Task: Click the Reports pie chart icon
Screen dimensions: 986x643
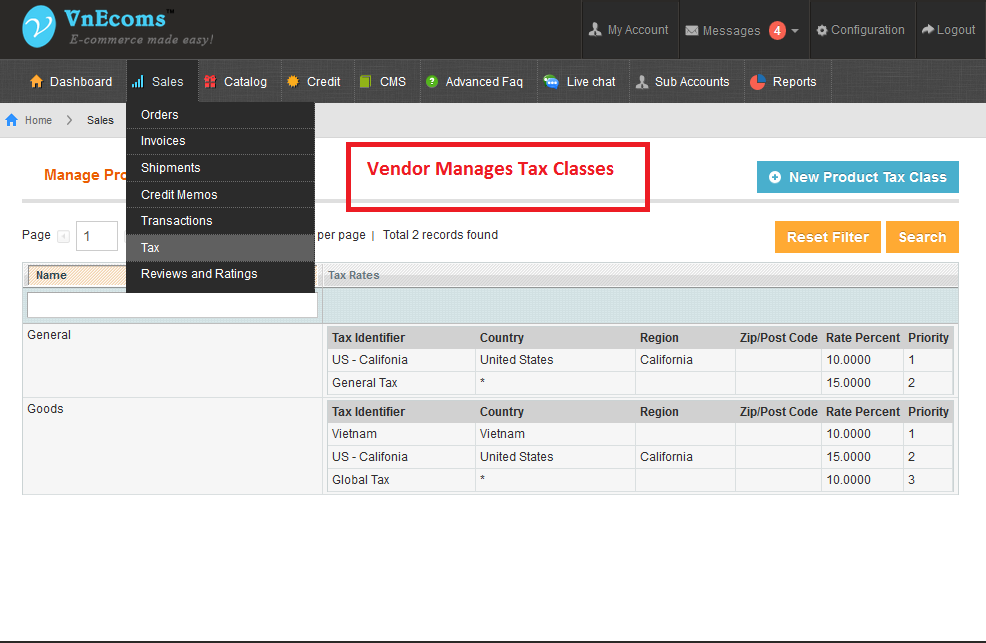Action: click(x=759, y=81)
